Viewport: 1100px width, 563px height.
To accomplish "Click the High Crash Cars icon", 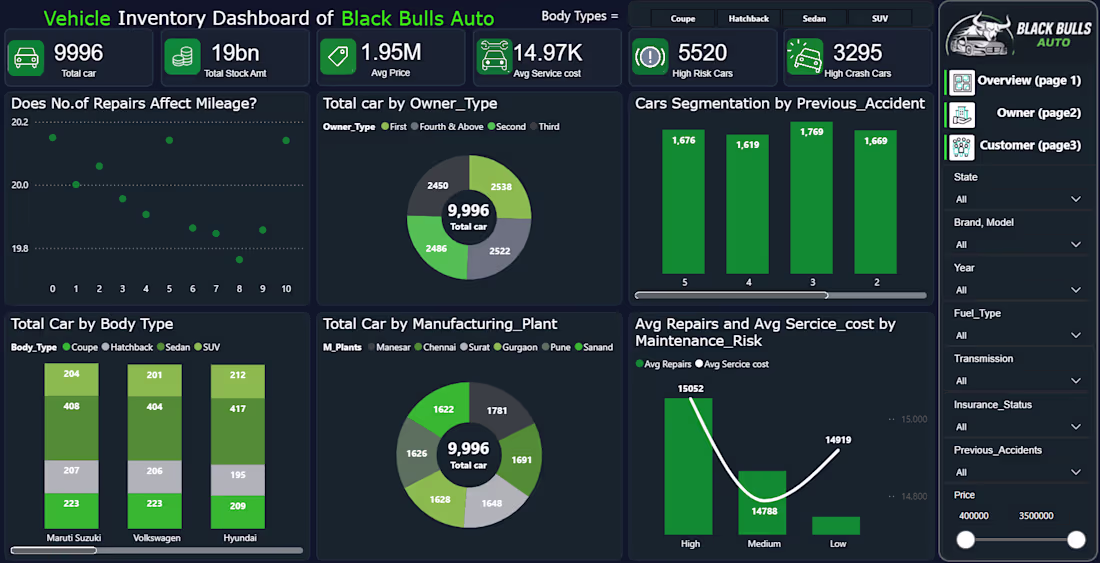I will coord(805,57).
